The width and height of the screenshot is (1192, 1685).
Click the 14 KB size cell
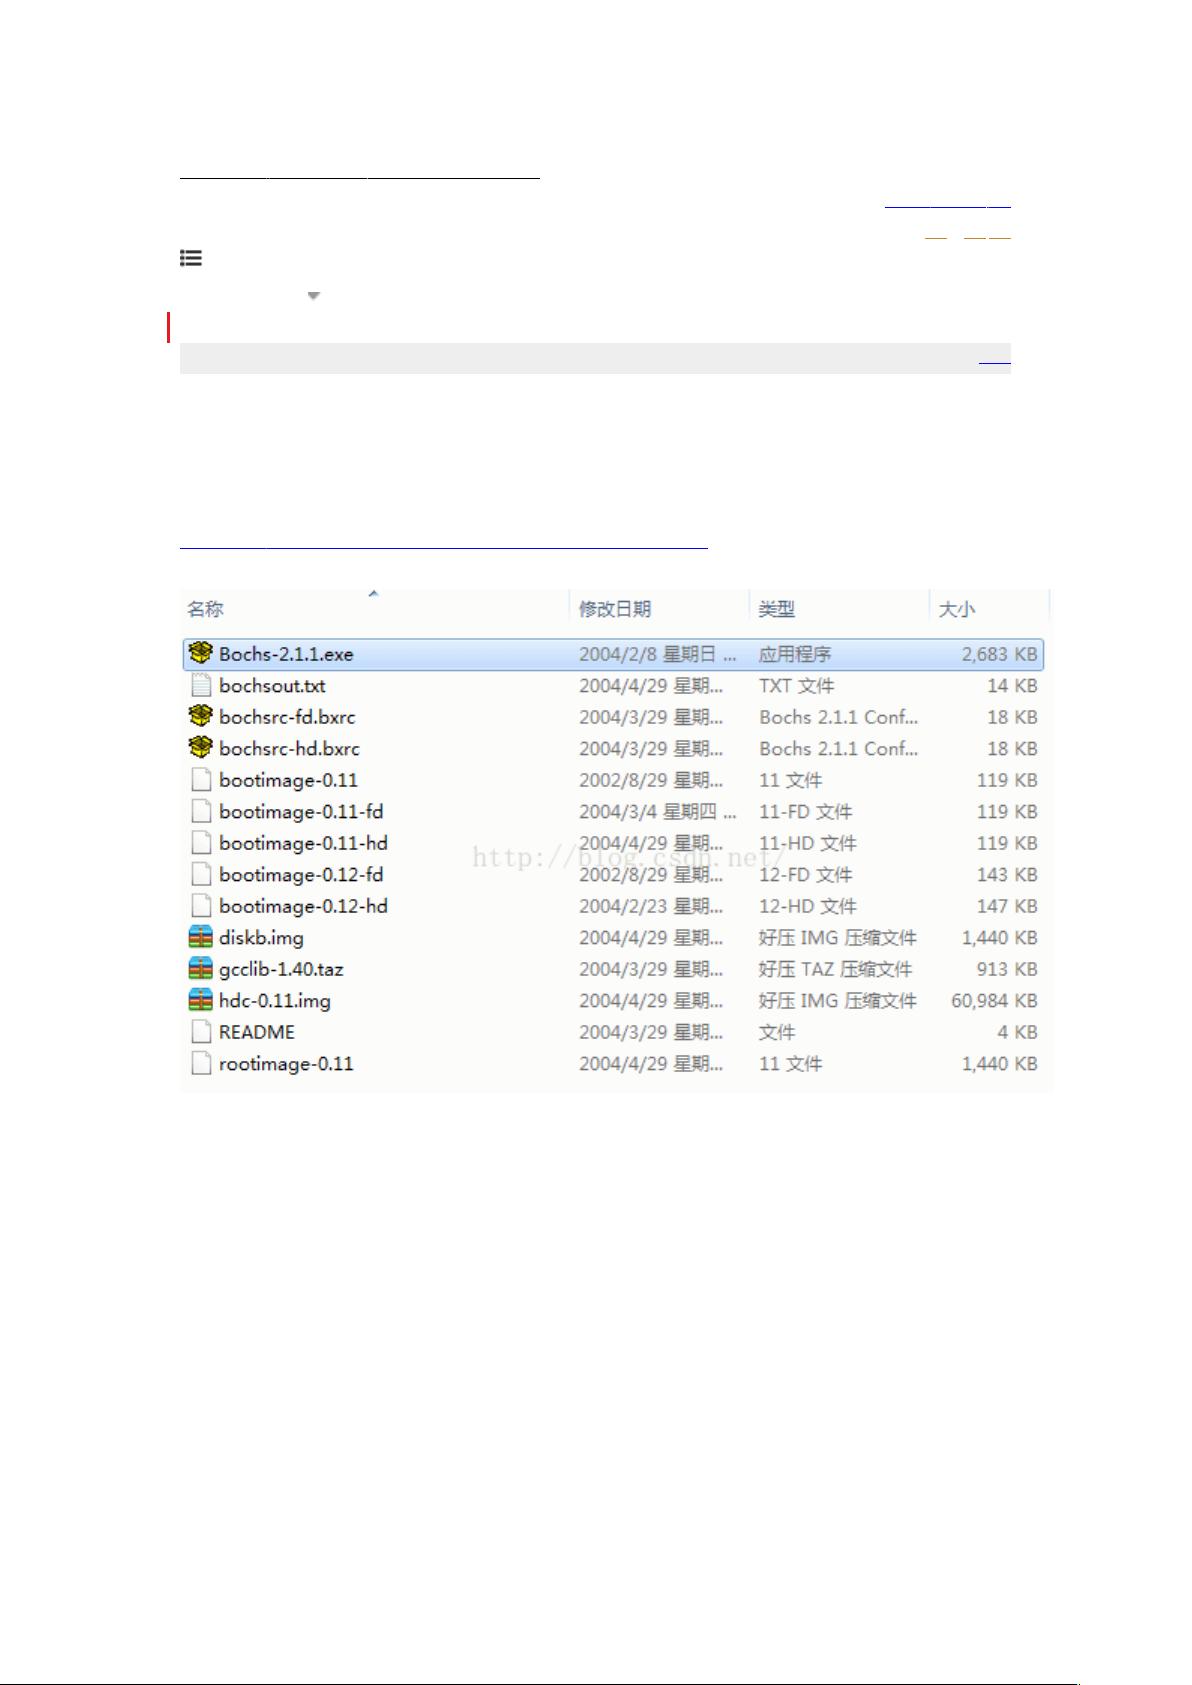point(1012,686)
